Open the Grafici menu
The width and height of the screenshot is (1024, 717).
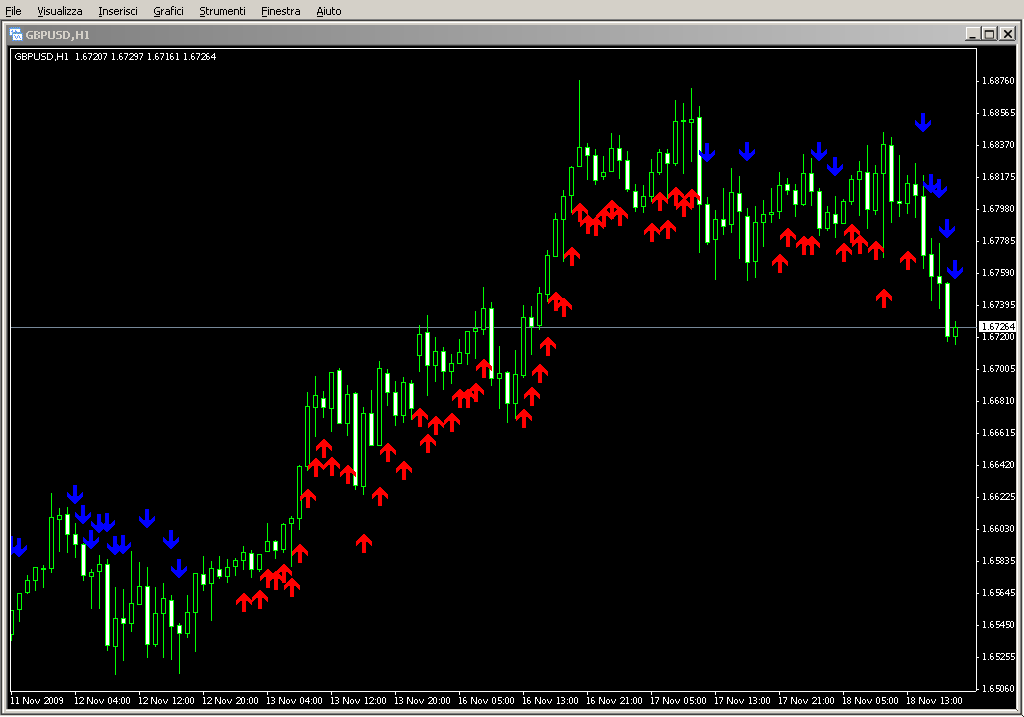(168, 11)
